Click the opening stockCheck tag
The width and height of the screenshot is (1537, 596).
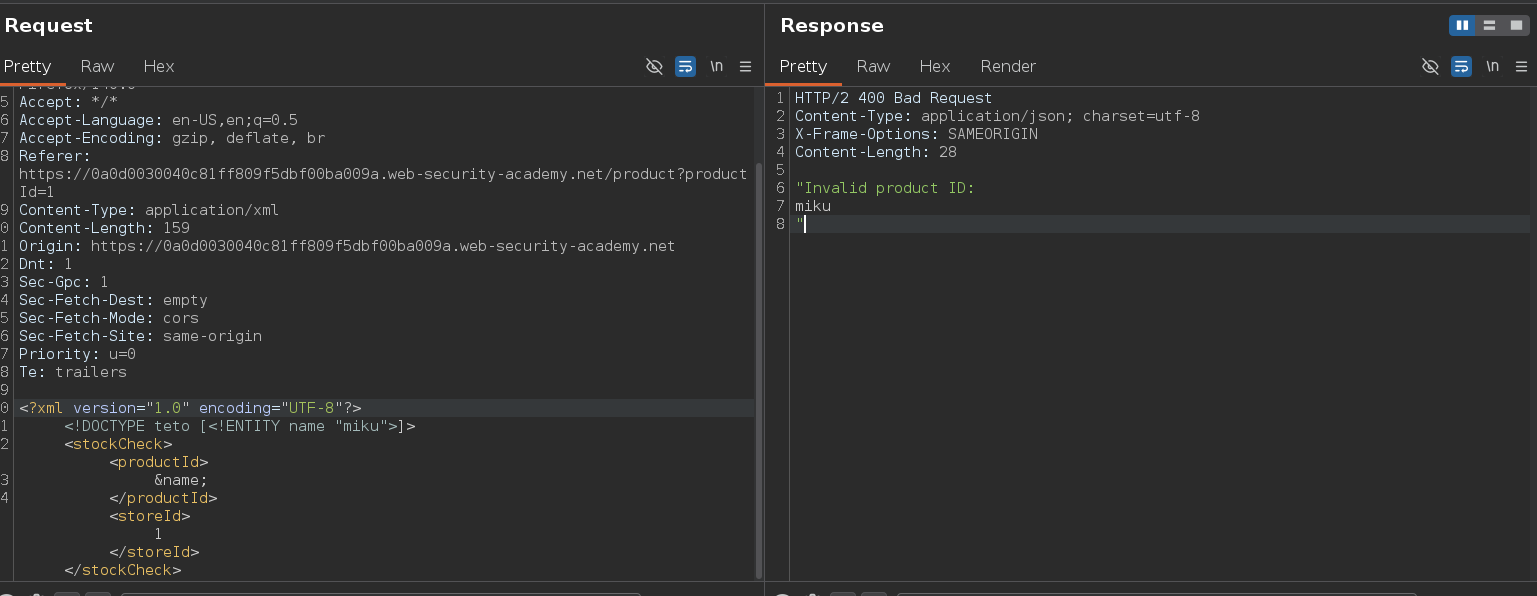118,444
